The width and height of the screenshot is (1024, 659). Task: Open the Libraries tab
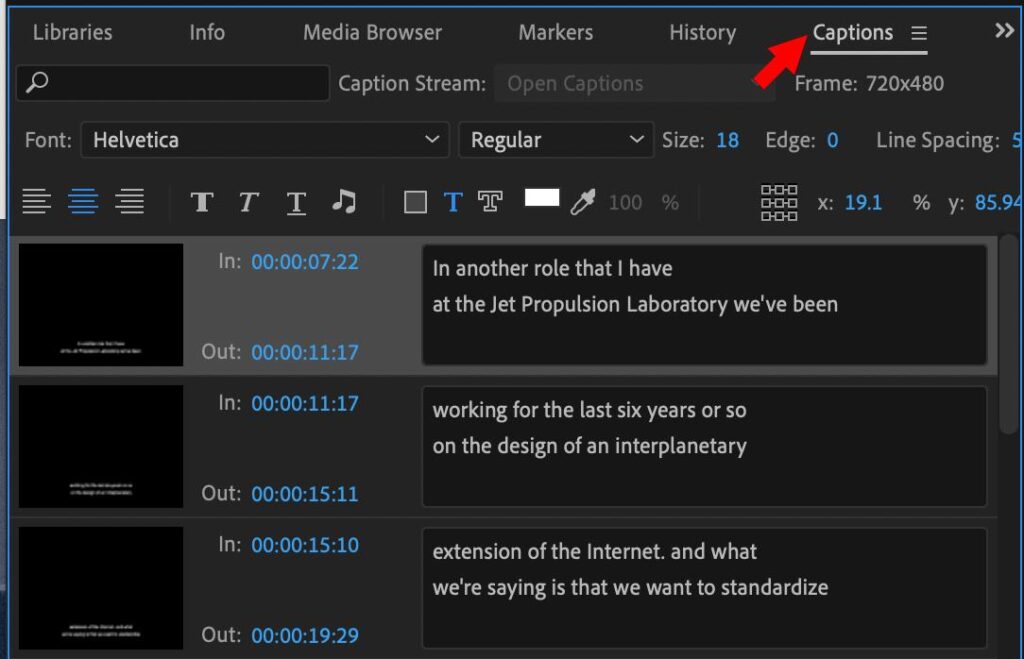point(72,32)
